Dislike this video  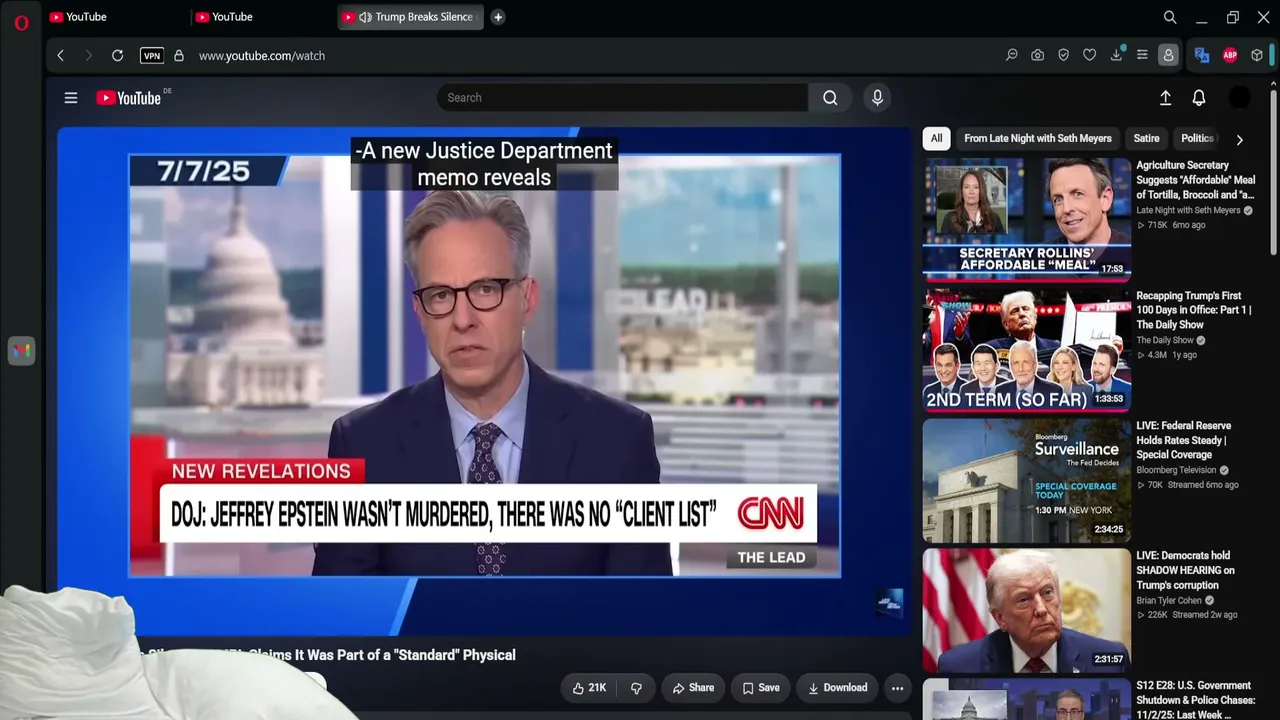click(636, 688)
